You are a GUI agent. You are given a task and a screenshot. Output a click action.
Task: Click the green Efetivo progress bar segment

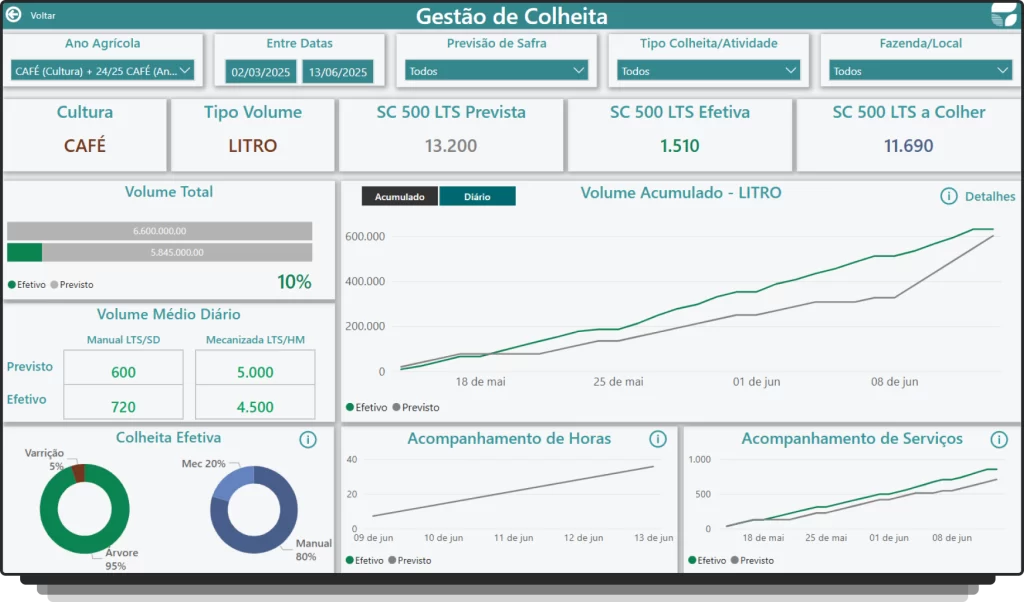[24, 252]
